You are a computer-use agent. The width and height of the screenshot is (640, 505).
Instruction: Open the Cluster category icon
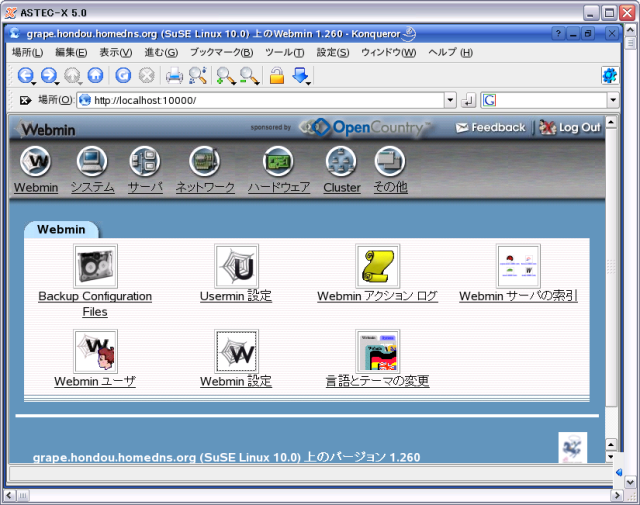[x=341, y=161]
